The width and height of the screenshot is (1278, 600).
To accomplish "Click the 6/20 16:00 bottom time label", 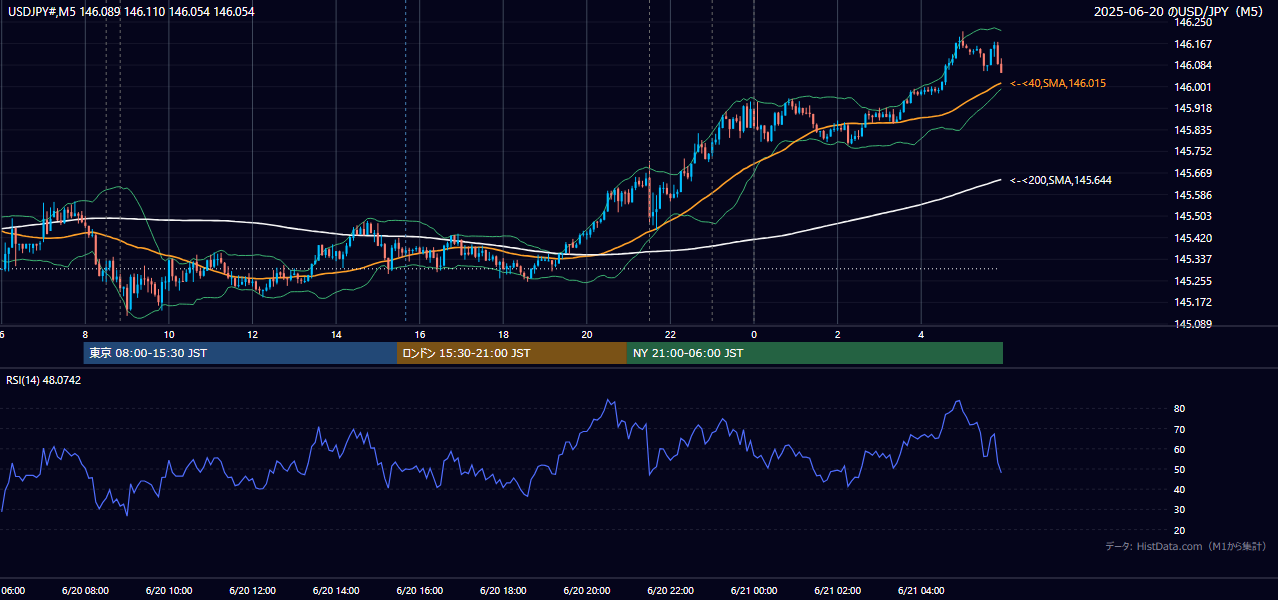I will click(419, 591).
